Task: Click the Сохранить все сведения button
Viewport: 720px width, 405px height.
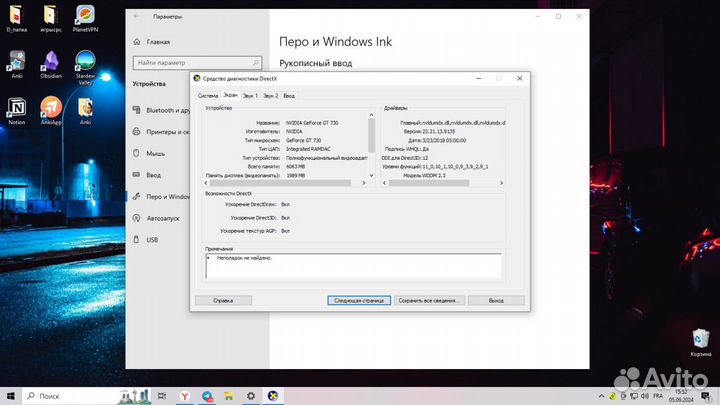Action: click(x=427, y=299)
